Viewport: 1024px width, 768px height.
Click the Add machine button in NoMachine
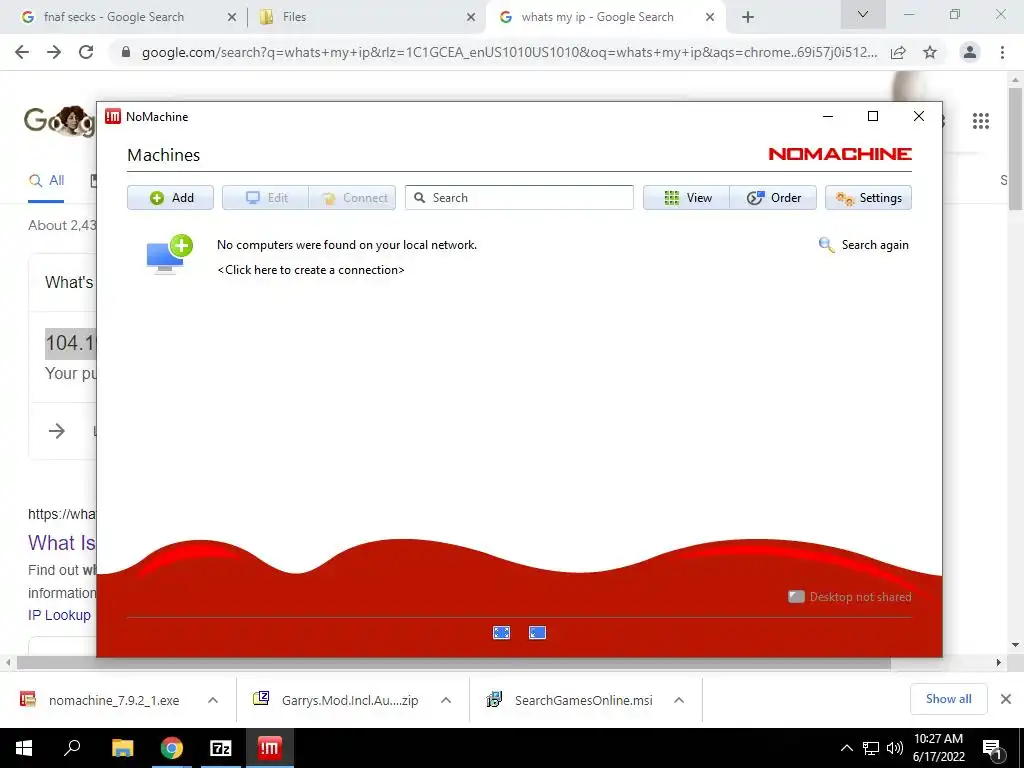pyautogui.click(x=170, y=198)
